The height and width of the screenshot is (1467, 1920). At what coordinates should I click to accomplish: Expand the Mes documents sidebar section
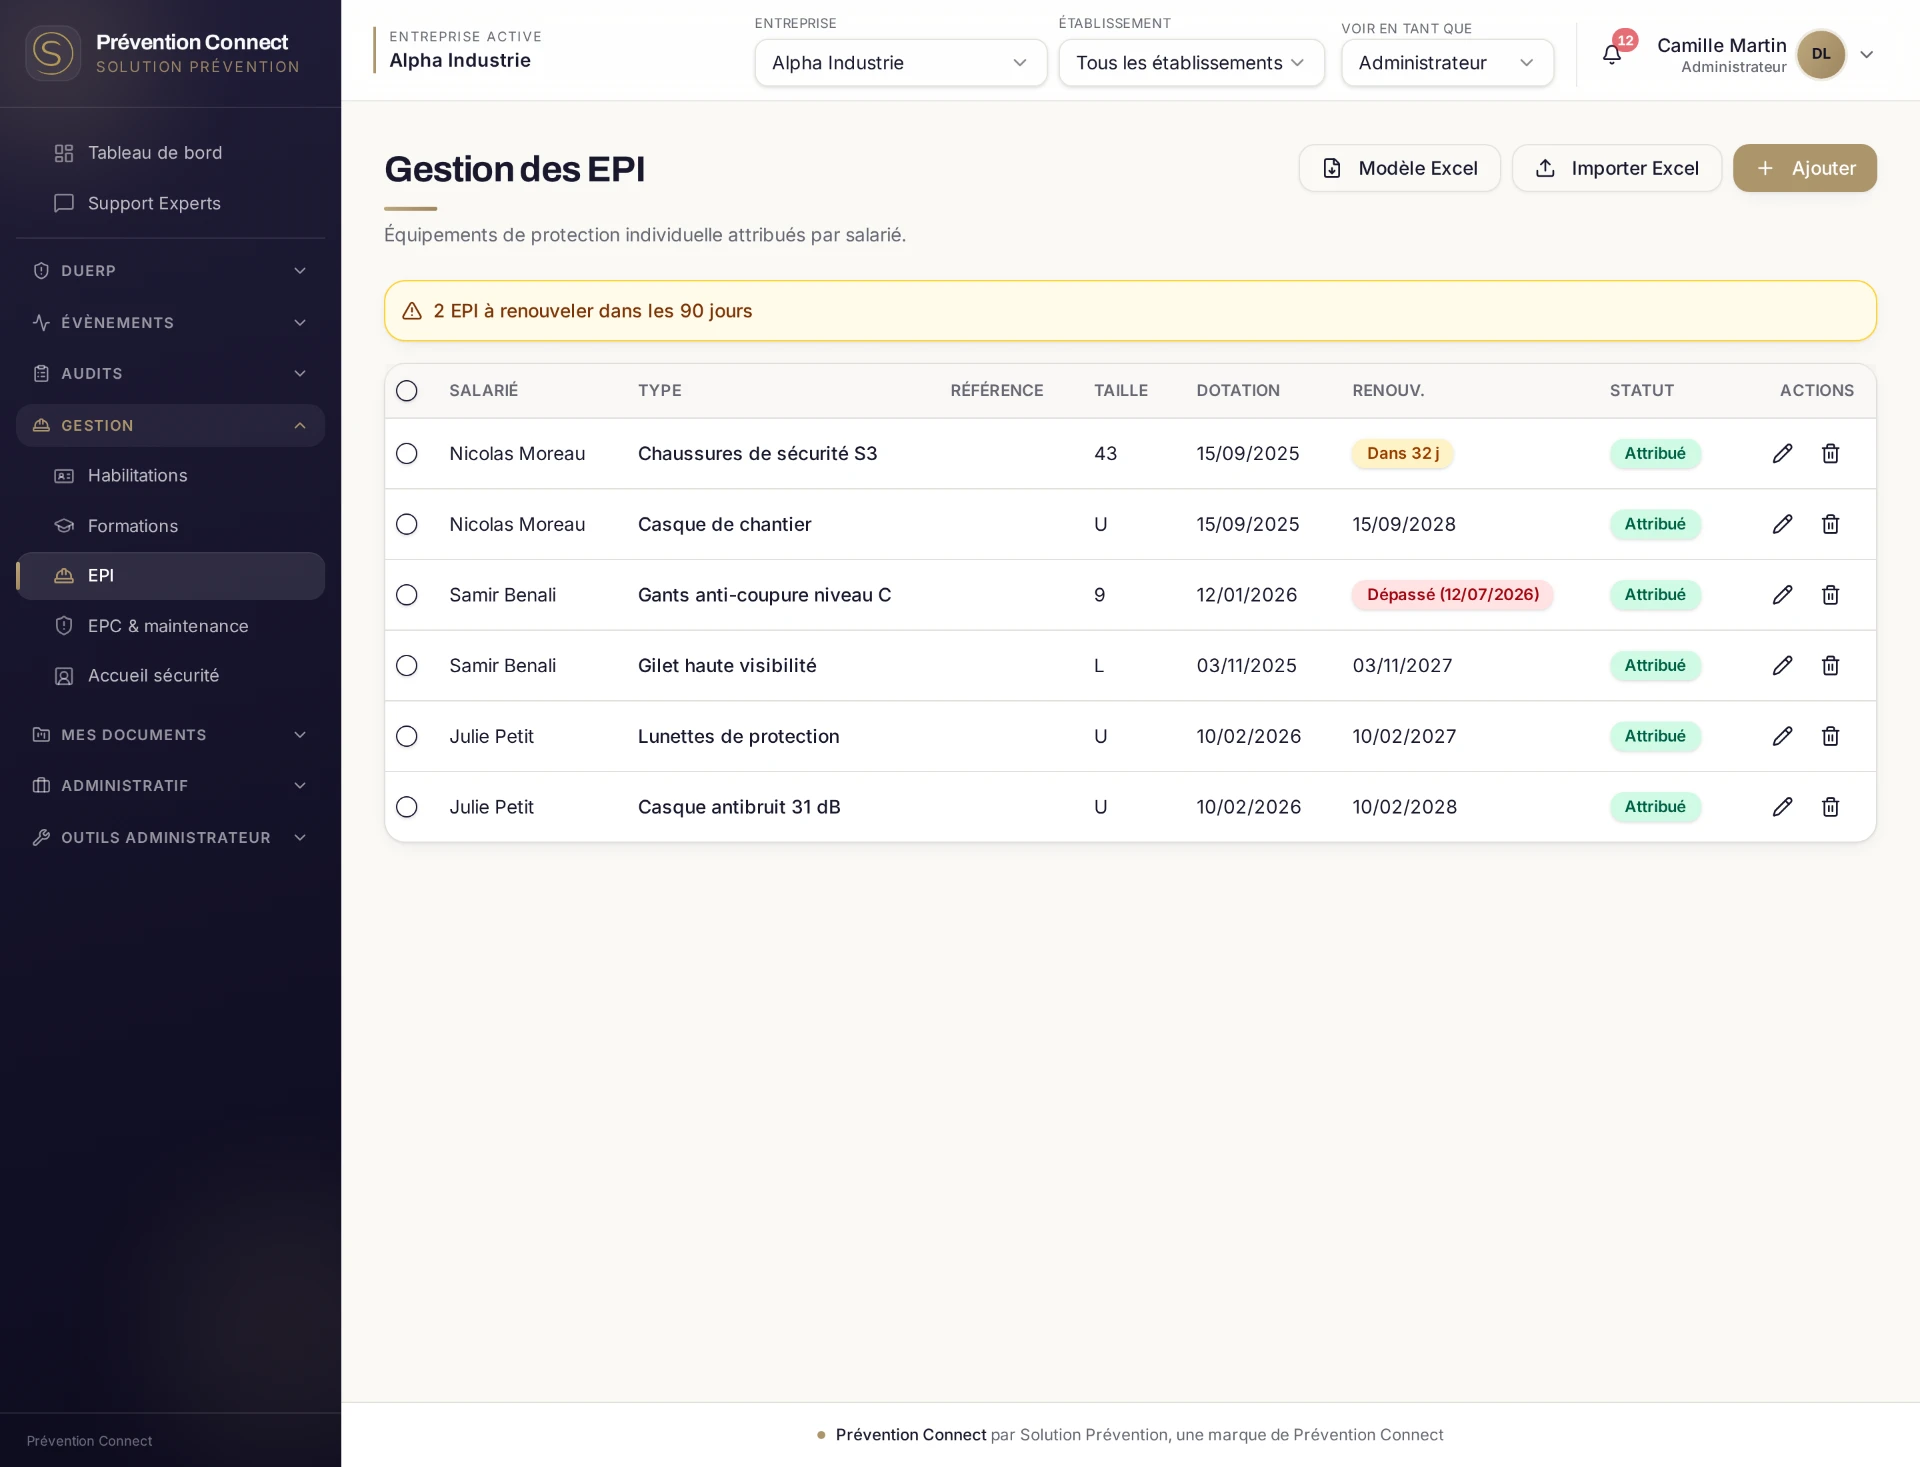tap(170, 735)
